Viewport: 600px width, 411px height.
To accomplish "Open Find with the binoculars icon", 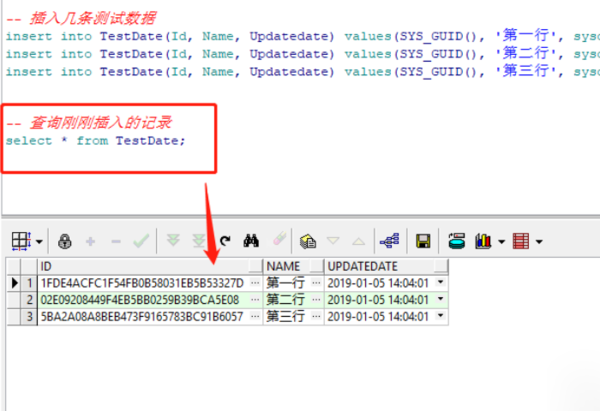I will (251, 241).
